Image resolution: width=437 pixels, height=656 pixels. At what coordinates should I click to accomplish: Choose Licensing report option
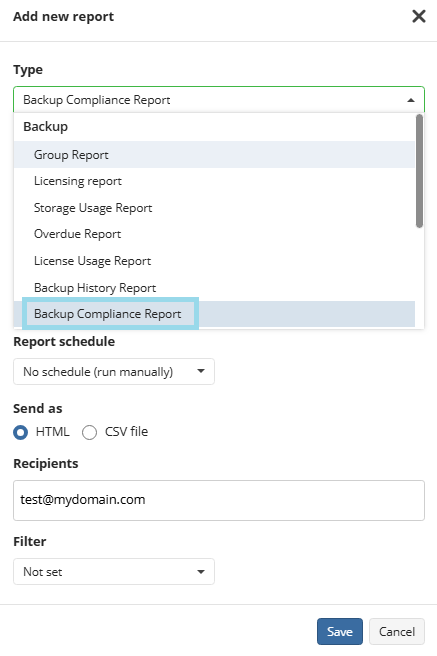214,181
